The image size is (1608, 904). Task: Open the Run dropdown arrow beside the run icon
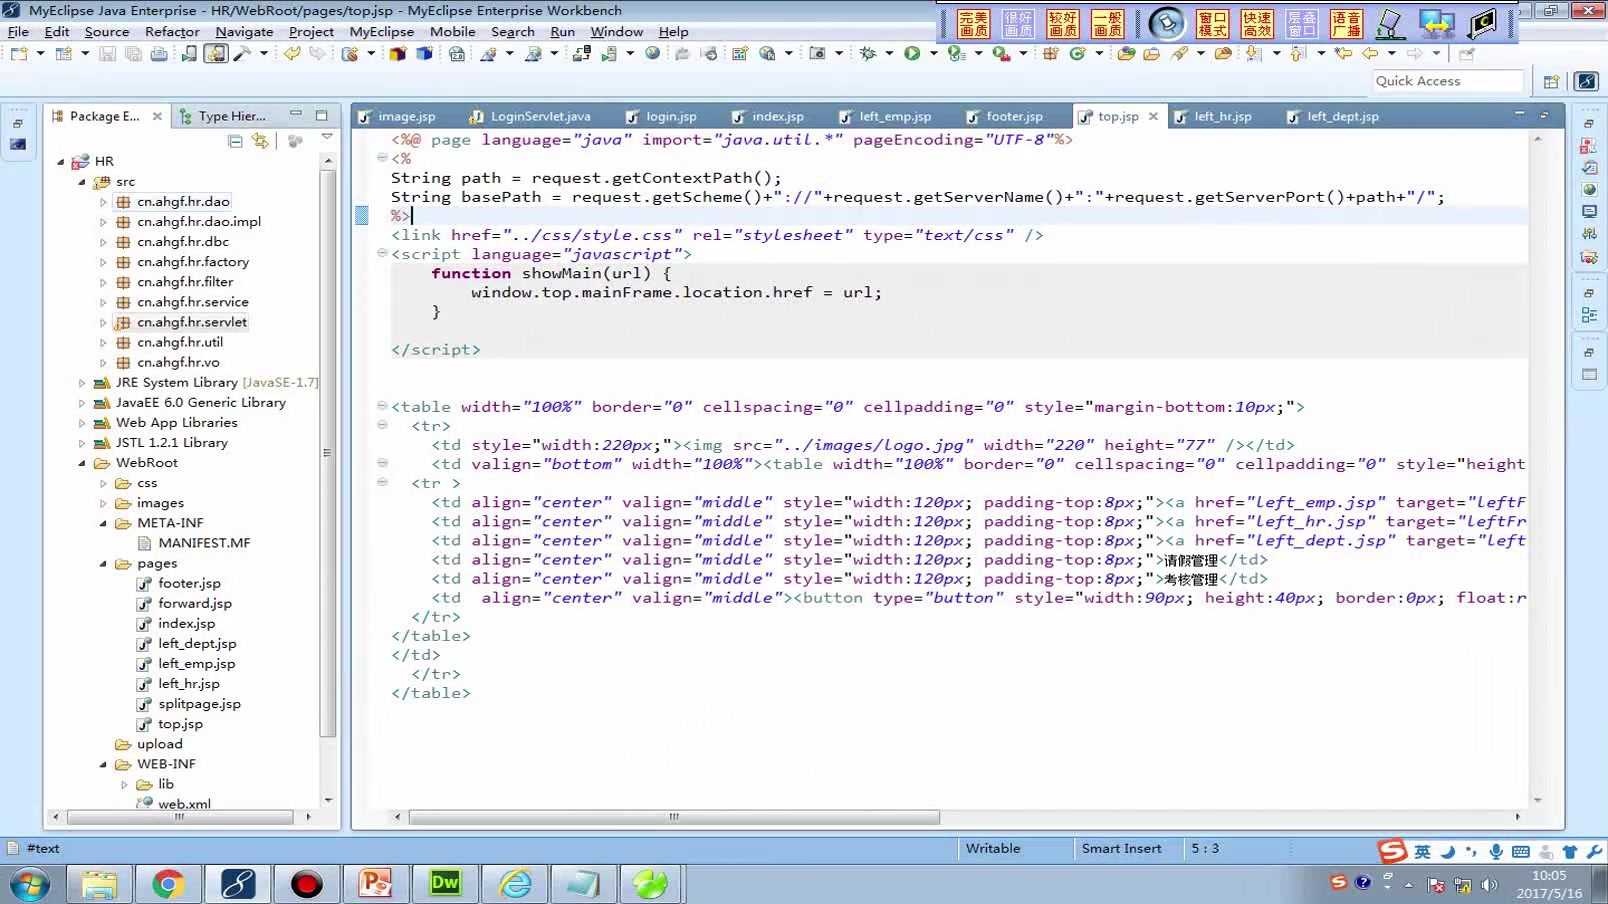coord(933,54)
